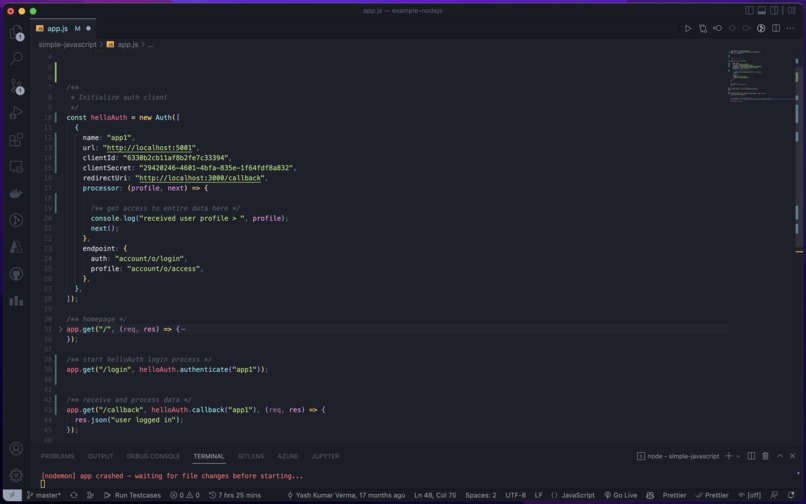Open the GitHub view in activity bar
Viewport: 806px width, 504px height.
pos(16,274)
